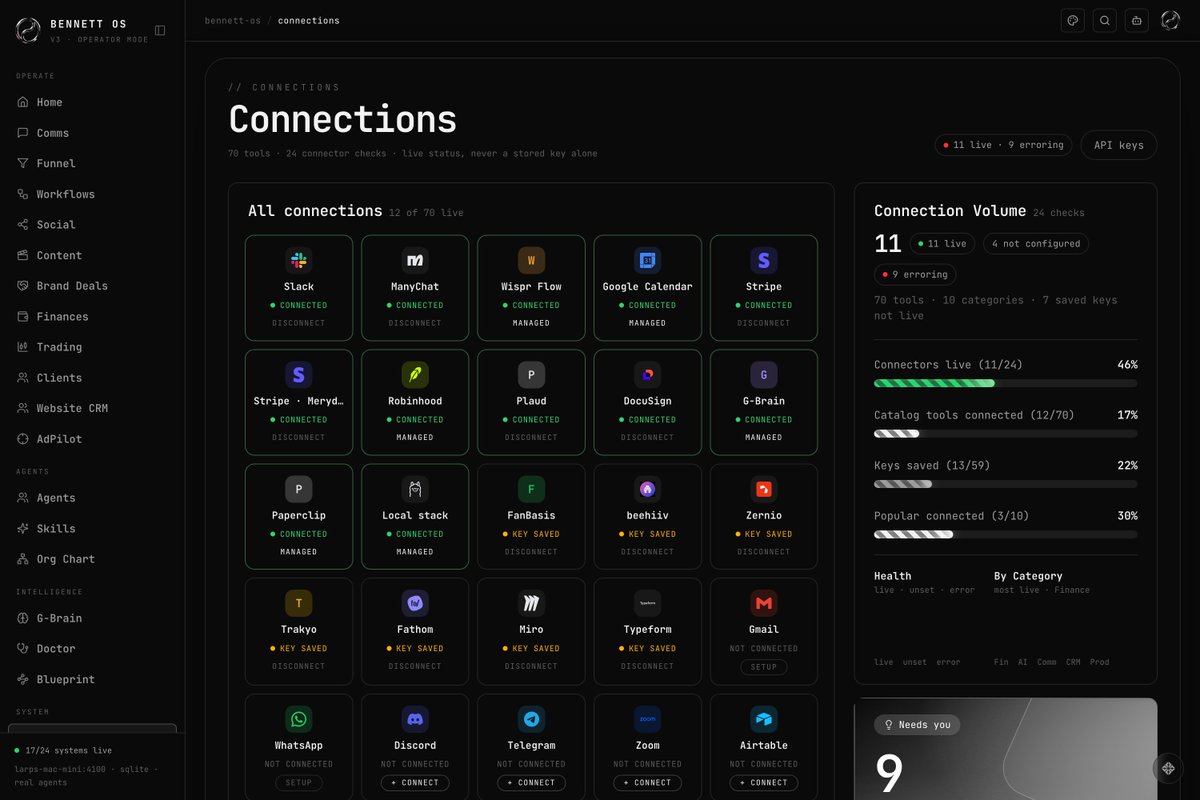Click the WhatsApp app icon
This screenshot has width=1200, height=800.
point(299,719)
